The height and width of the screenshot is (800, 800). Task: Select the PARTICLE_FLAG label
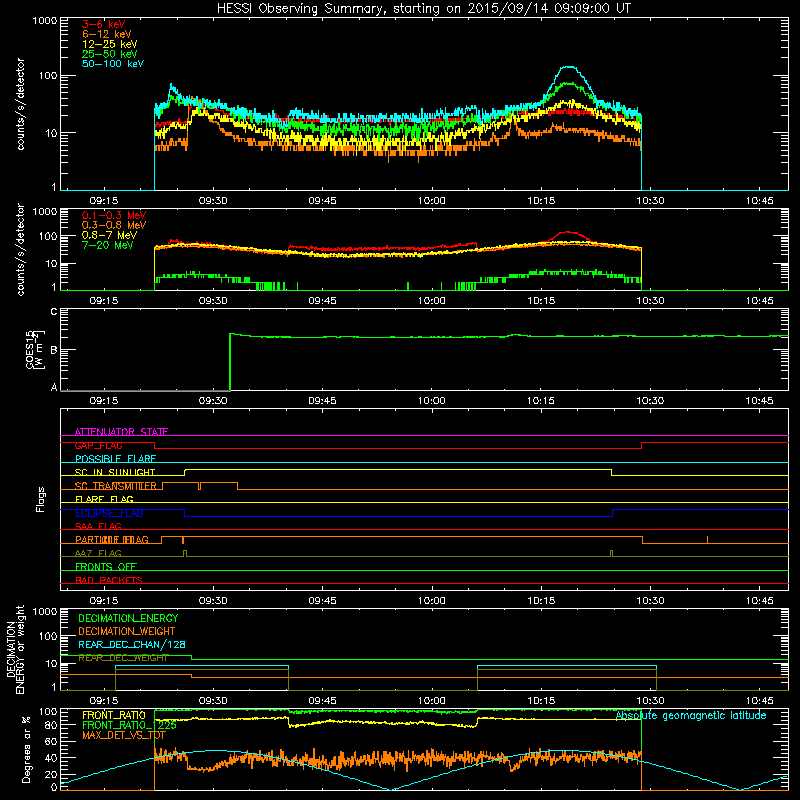[x=112, y=539]
